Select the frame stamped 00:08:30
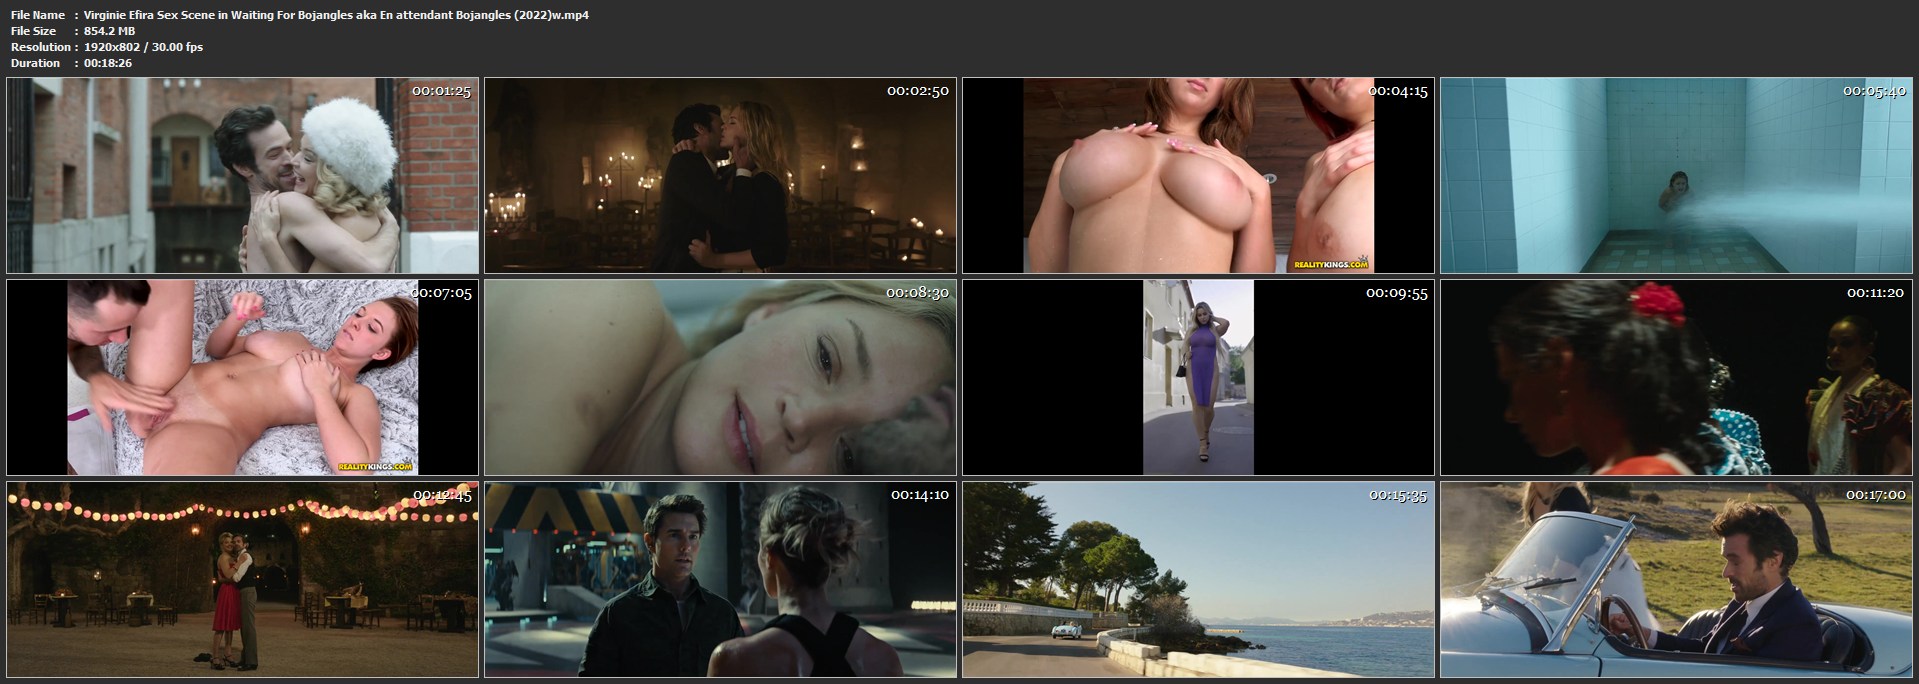This screenshot has width=1919, height=684. pyautogui.click(x=720, y=377)
